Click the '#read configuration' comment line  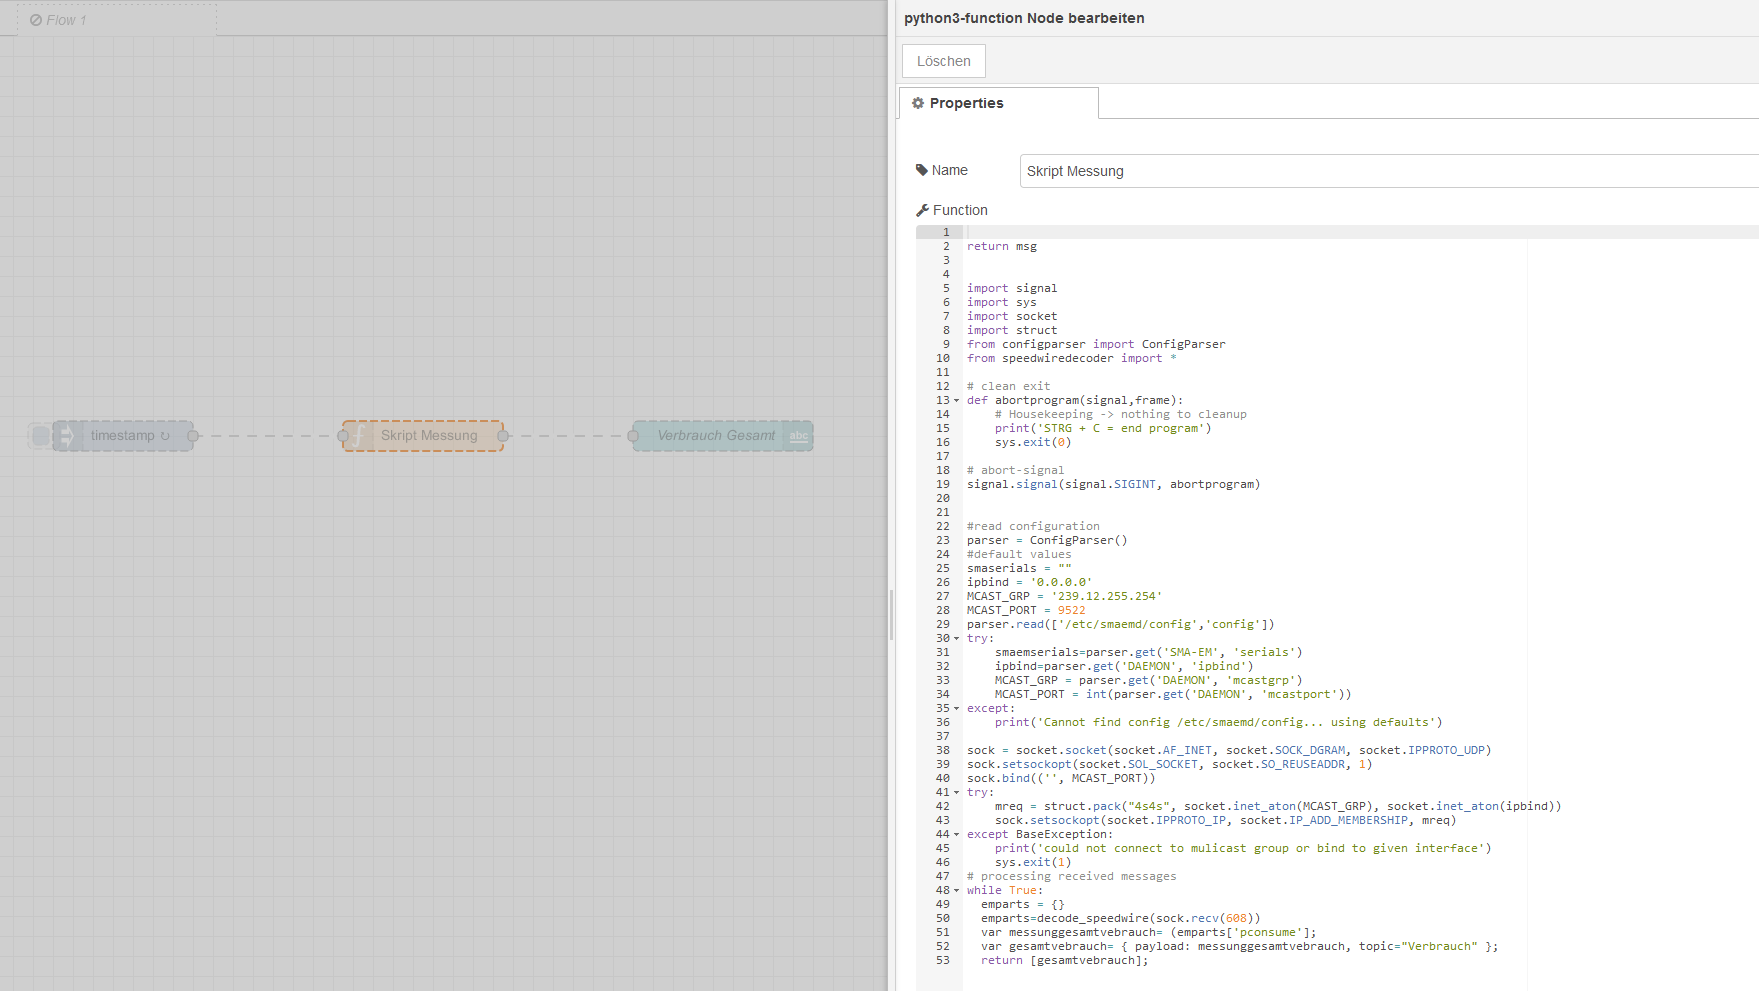[x=1033, y=526]
